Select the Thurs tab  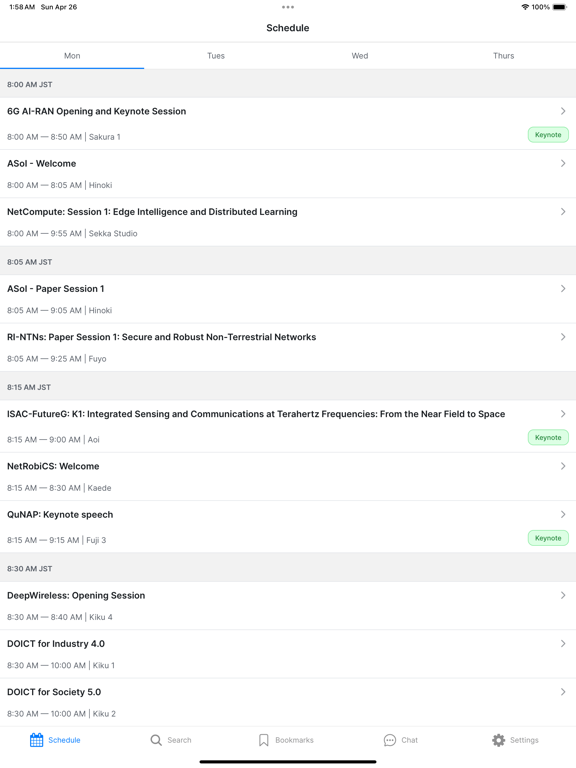[504, 56]
